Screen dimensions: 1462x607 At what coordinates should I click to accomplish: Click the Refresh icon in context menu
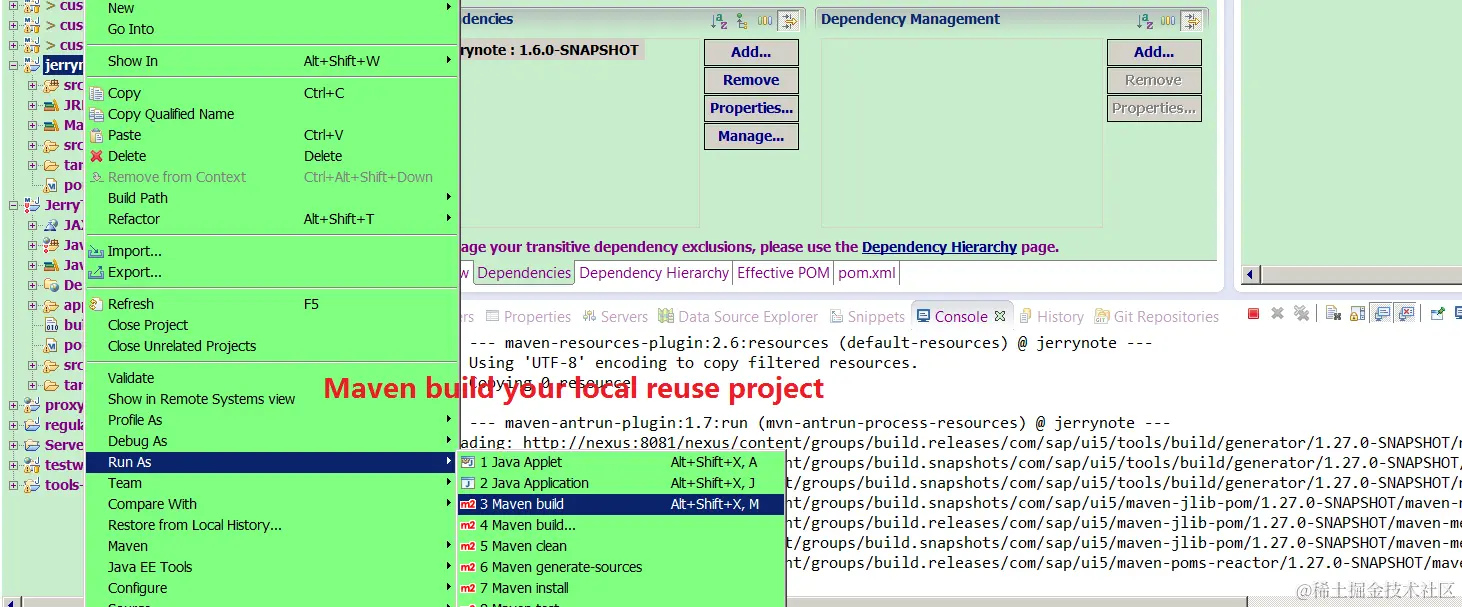[x=96, y=304]
